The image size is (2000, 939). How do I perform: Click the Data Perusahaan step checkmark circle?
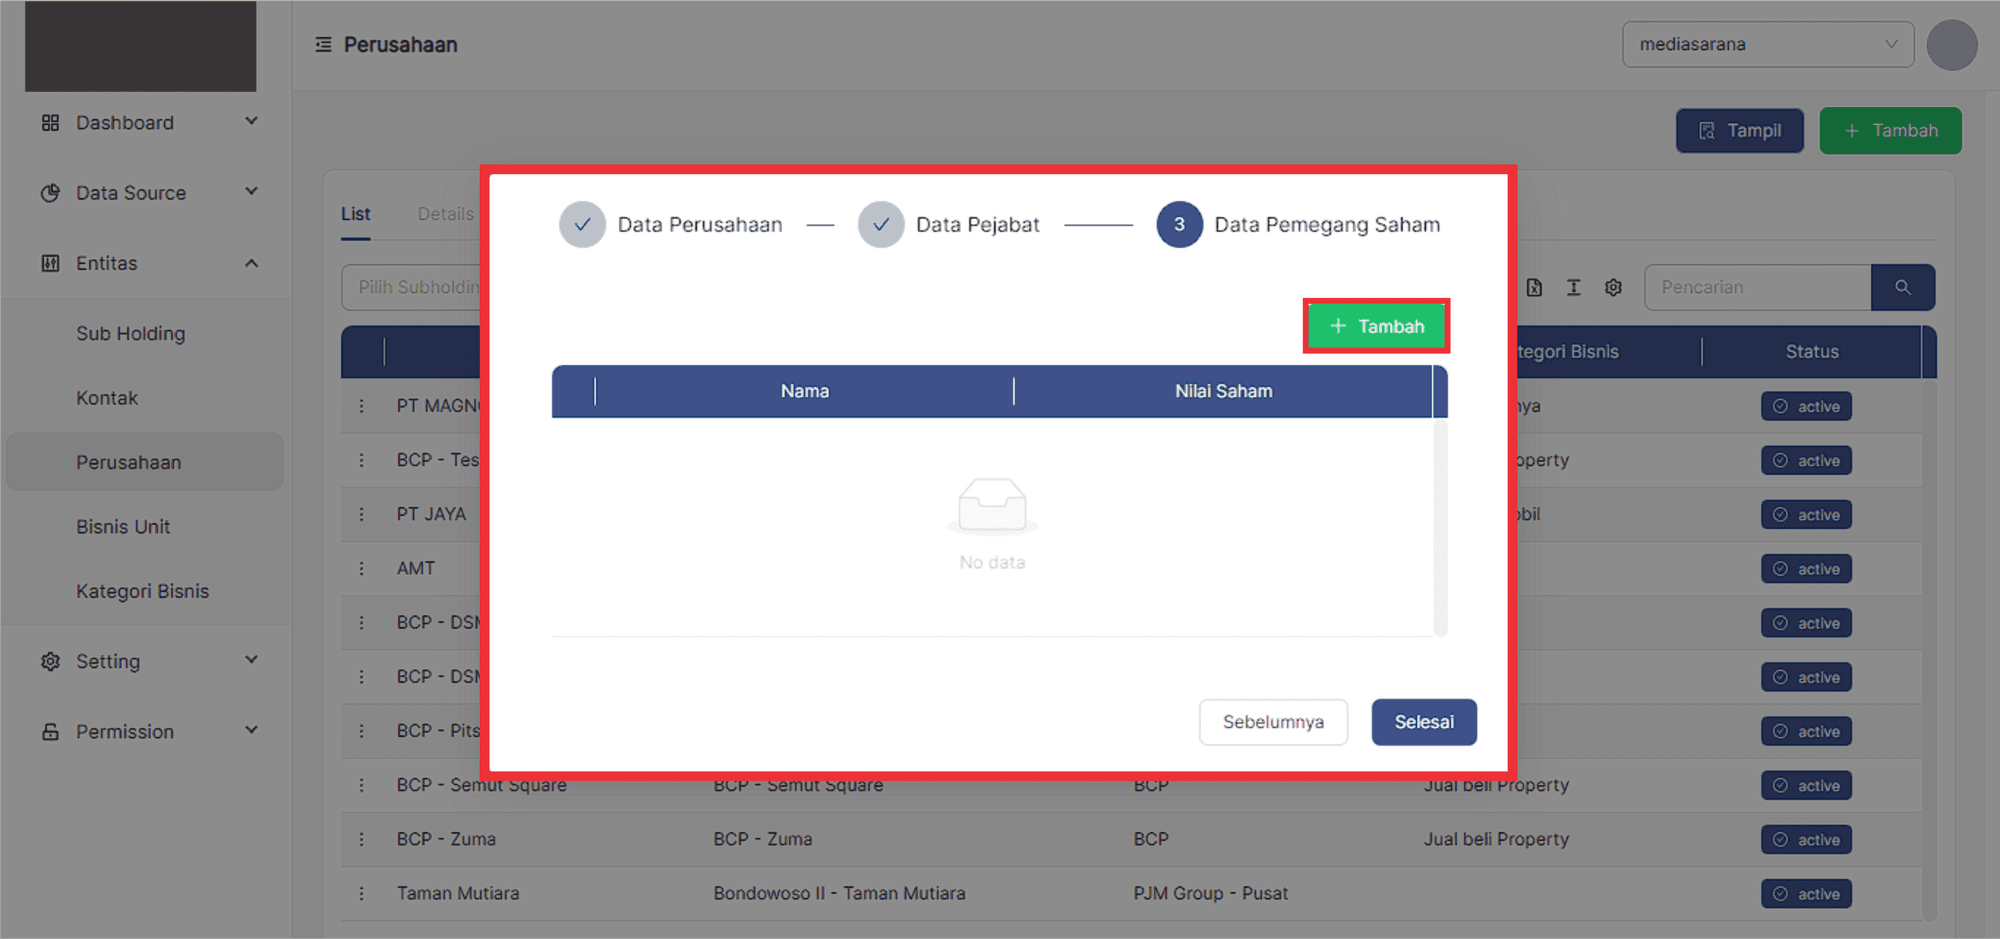[582, 225]
